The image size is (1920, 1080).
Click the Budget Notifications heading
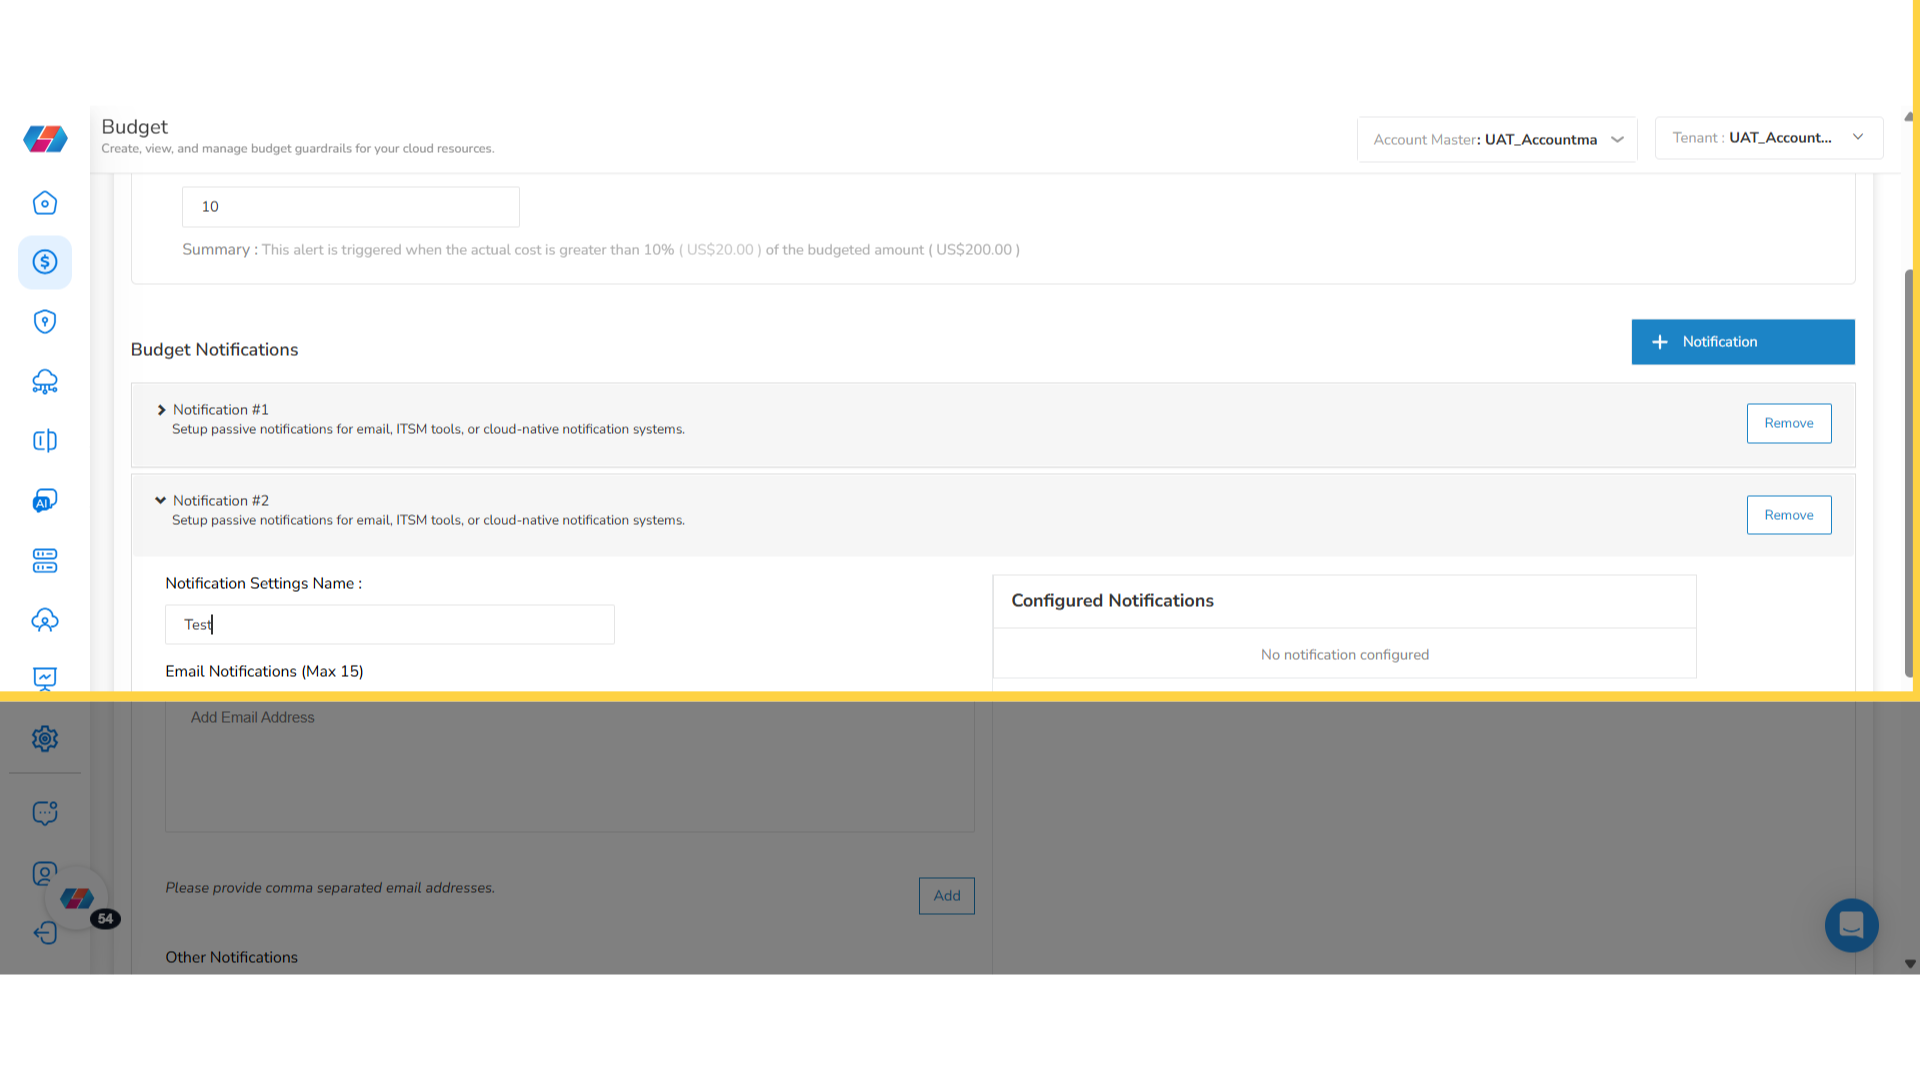pos(214,350)
